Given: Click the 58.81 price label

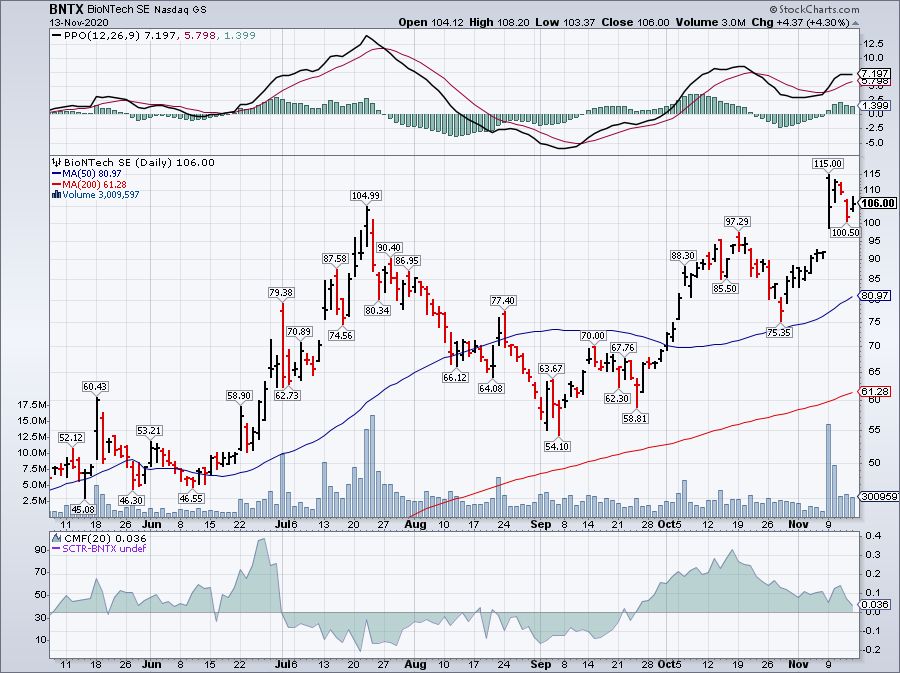Looking at the screenshot, I should [x=635, y=419].
